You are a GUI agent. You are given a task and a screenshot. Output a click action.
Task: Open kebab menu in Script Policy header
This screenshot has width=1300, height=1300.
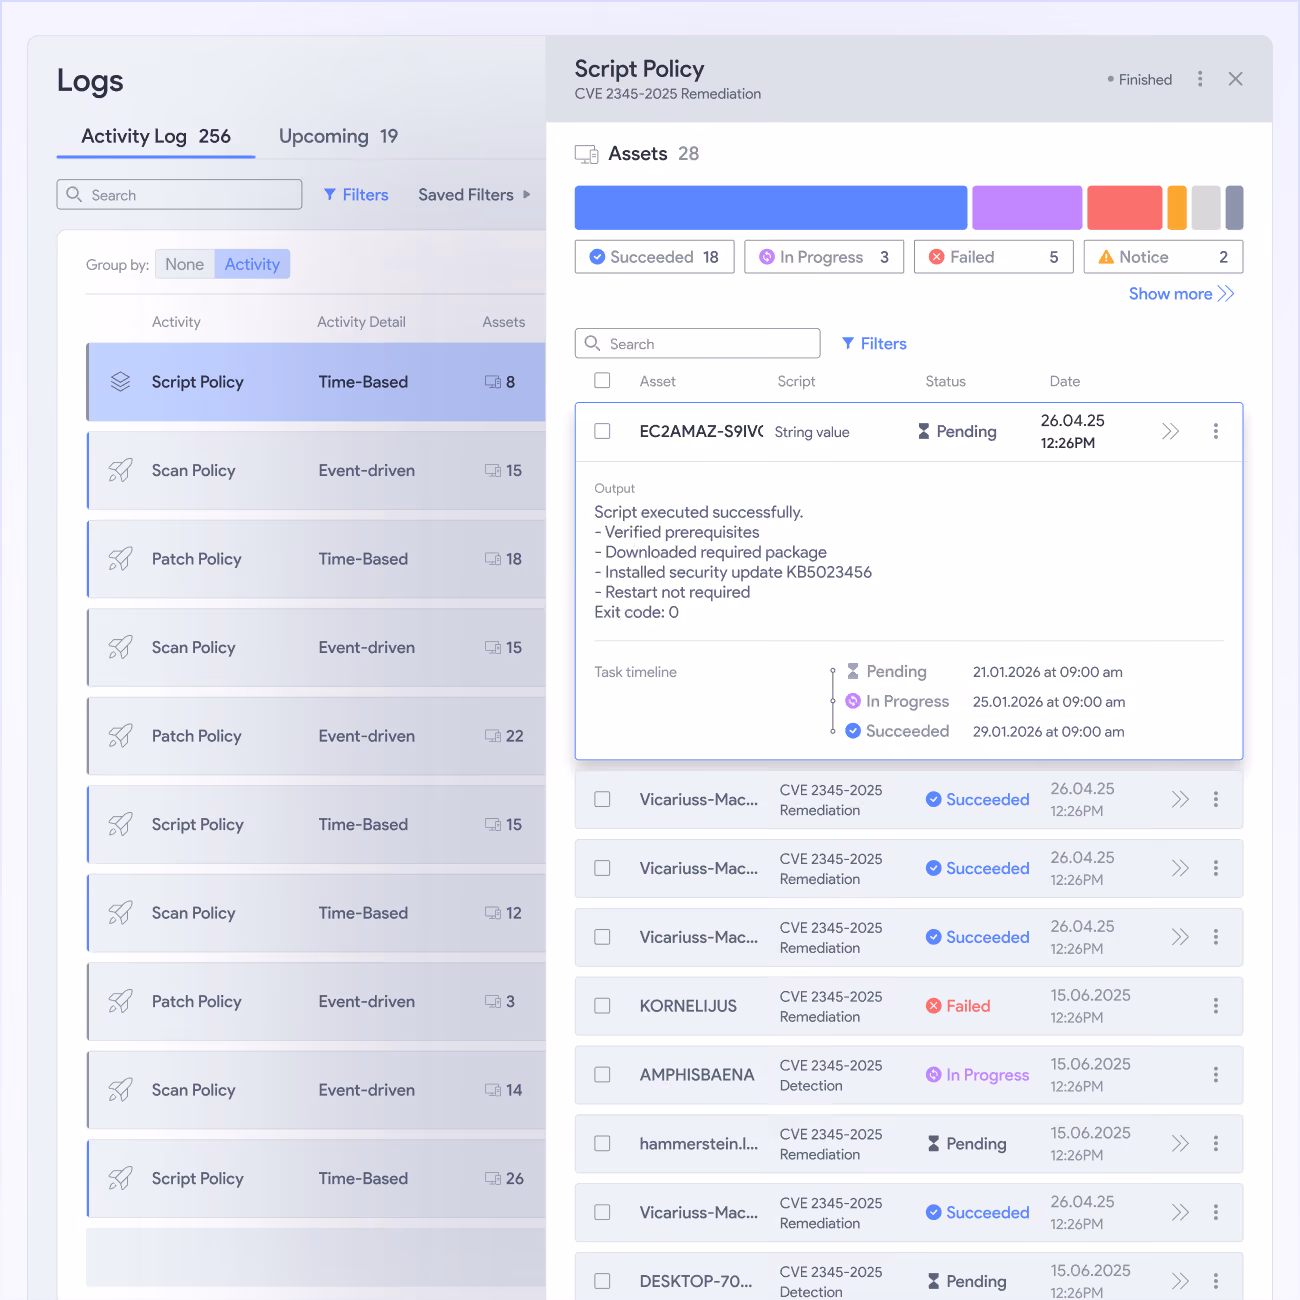point(1200,79)
